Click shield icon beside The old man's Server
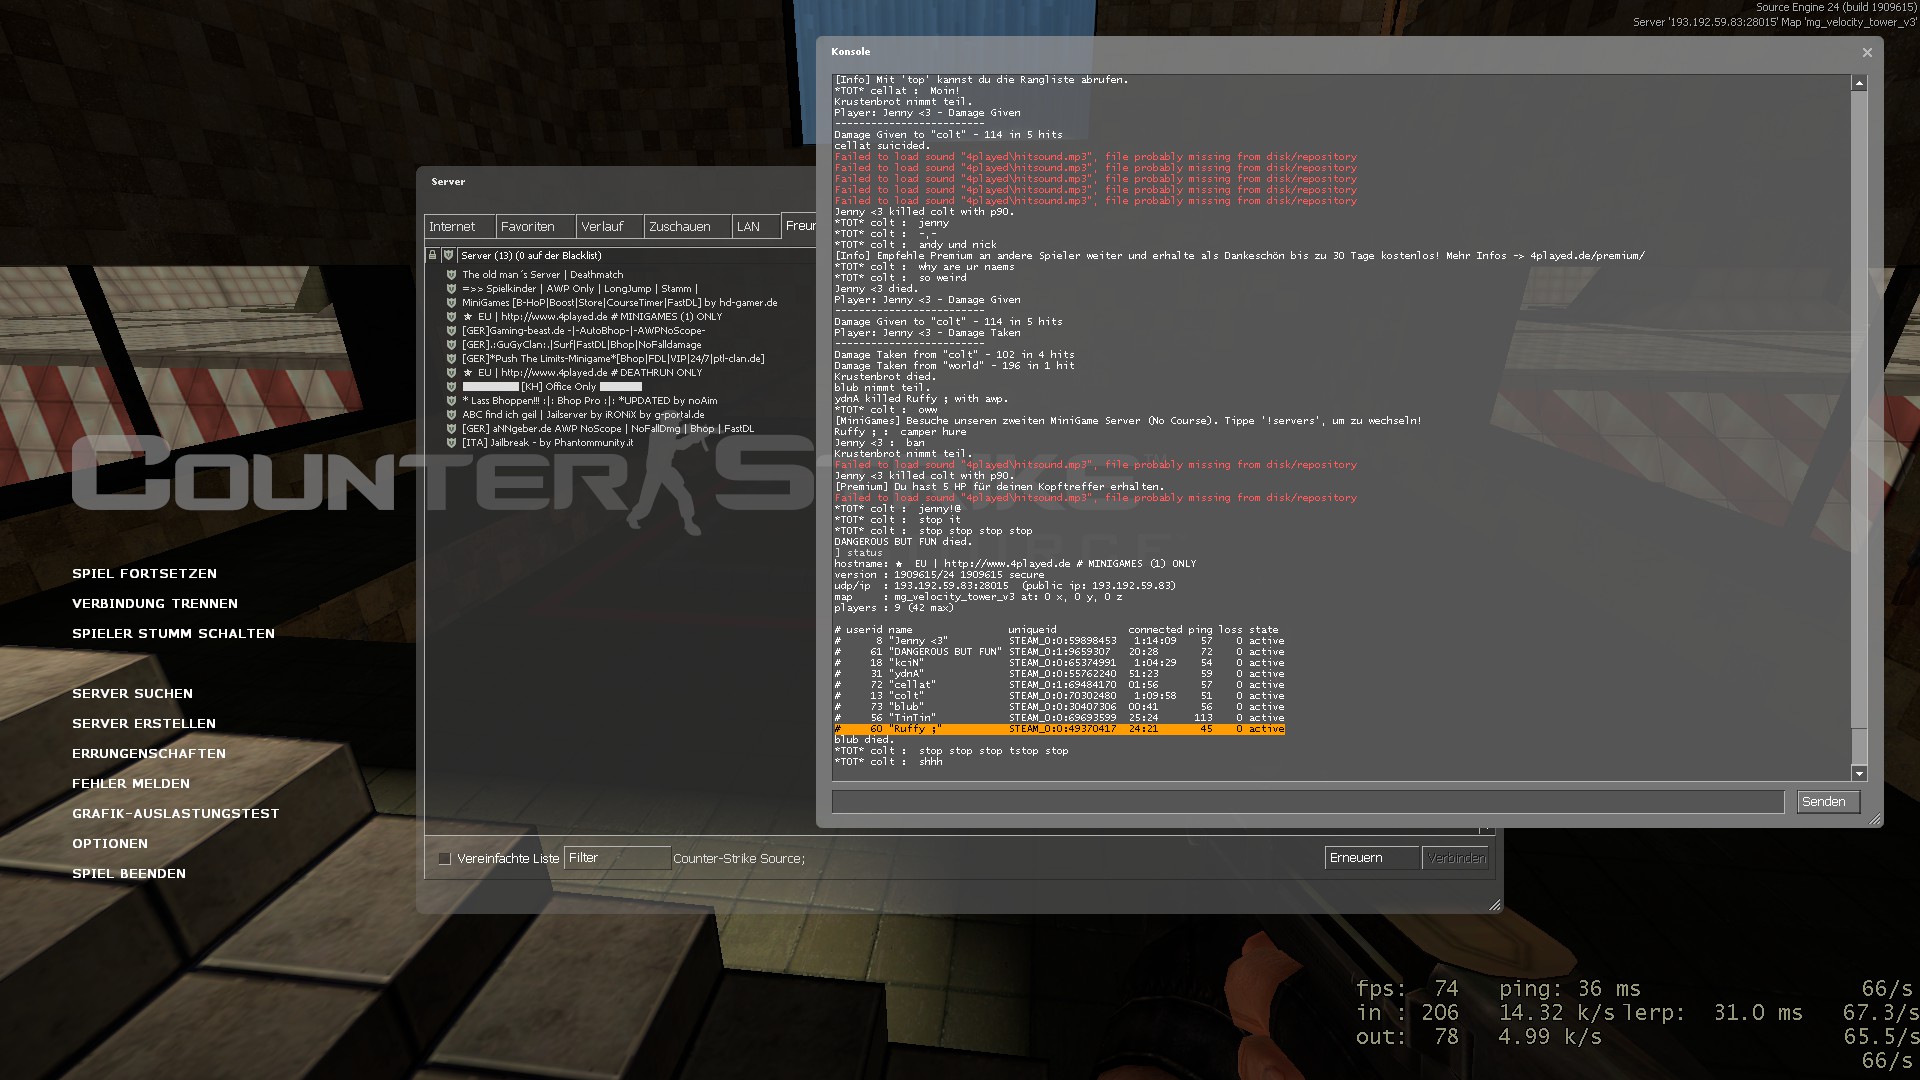1920x1080 pixels. 451,275
